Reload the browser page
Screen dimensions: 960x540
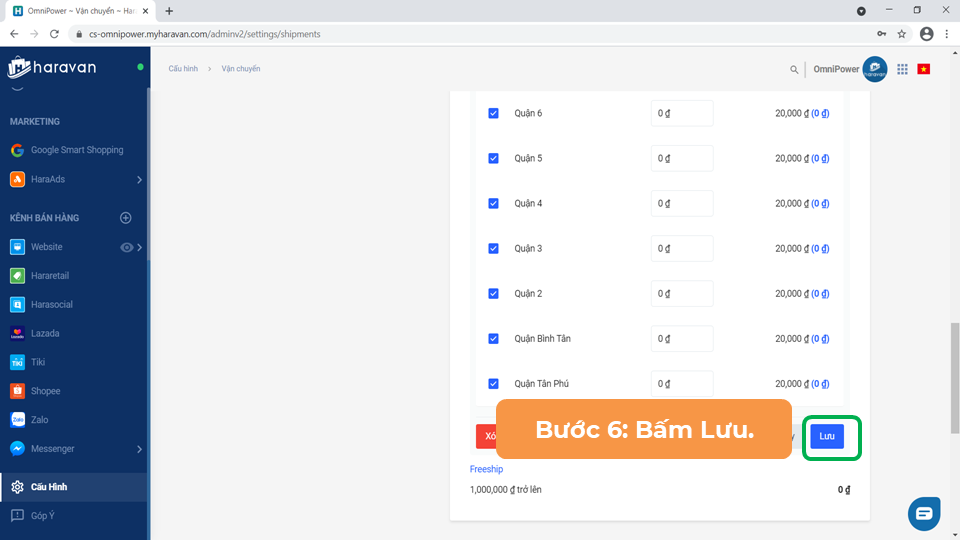click(x=54, y=34)
